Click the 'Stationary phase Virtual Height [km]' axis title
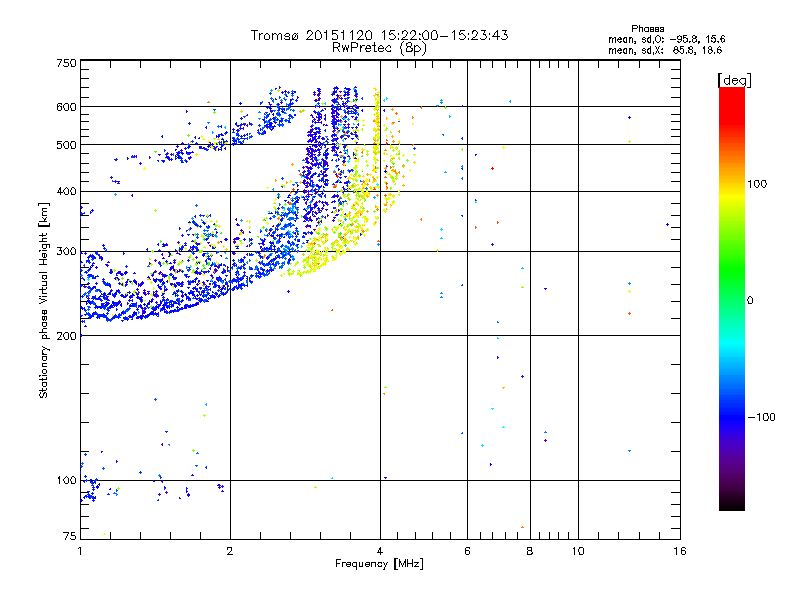Viewport: 800px width, 600px height. [44, 301]
